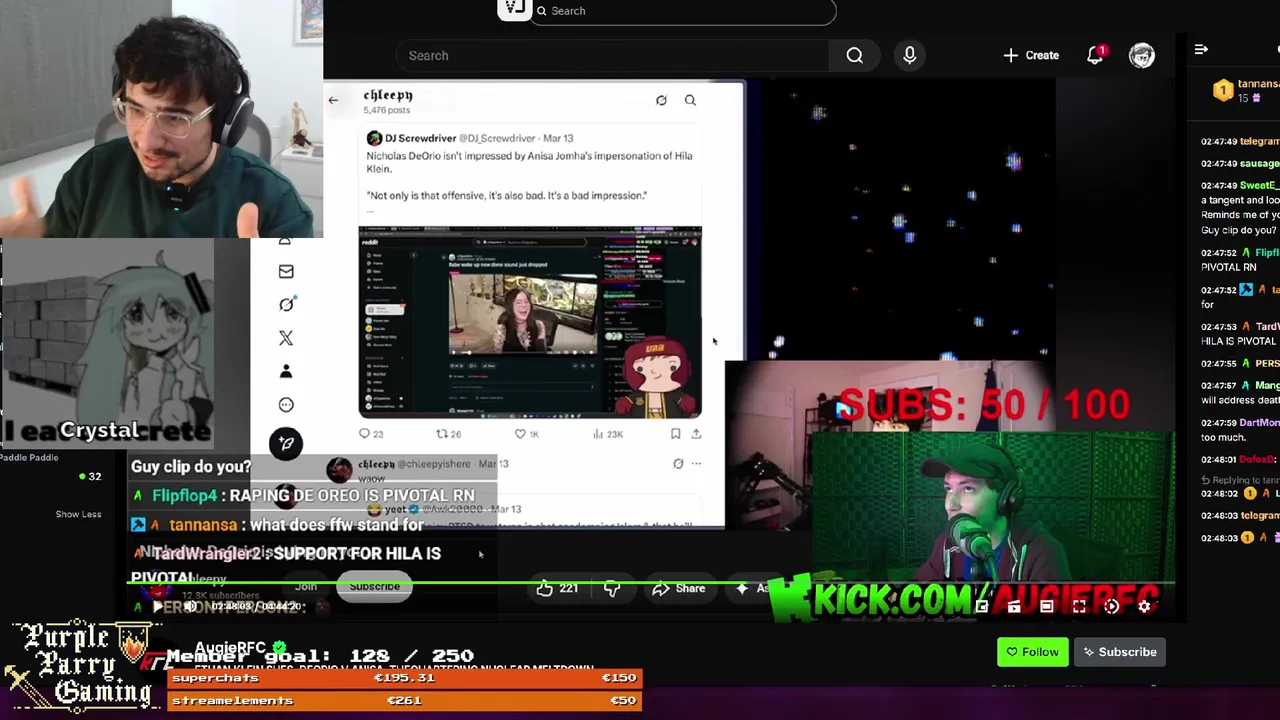
Task: Expand the truncated DJ Screwdriver tweet ellipsis
Action: point(370,209)
